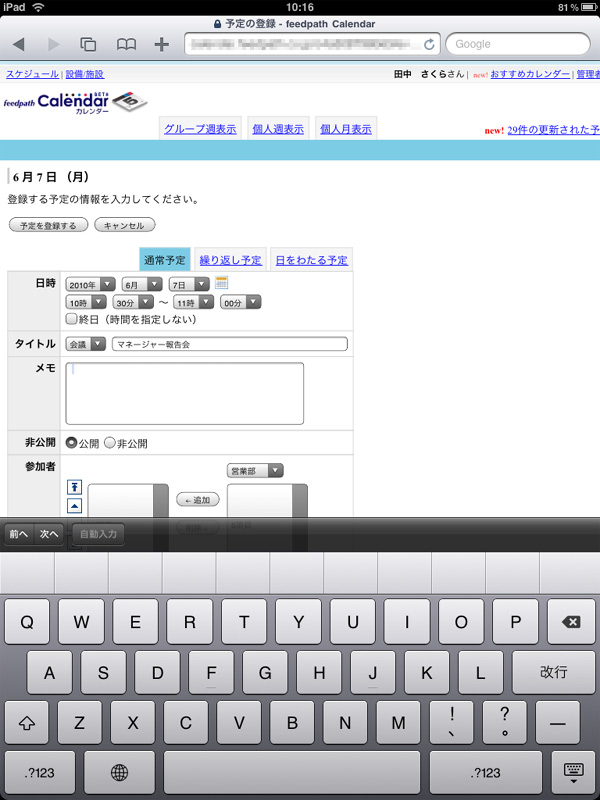The width and height of the screenshot is (600, 800).
Task: Switch to the 繰り返し予定 tab
Action: click(x=231, y=260)
